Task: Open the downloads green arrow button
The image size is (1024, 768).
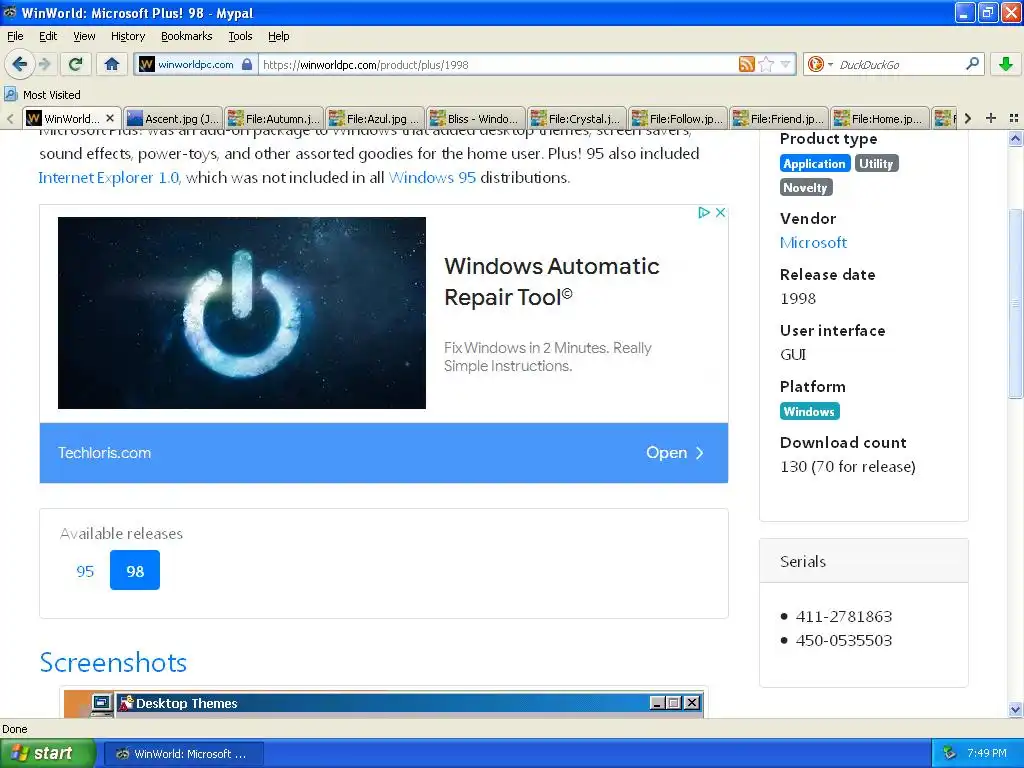Action: click(x=1006, y=64)
